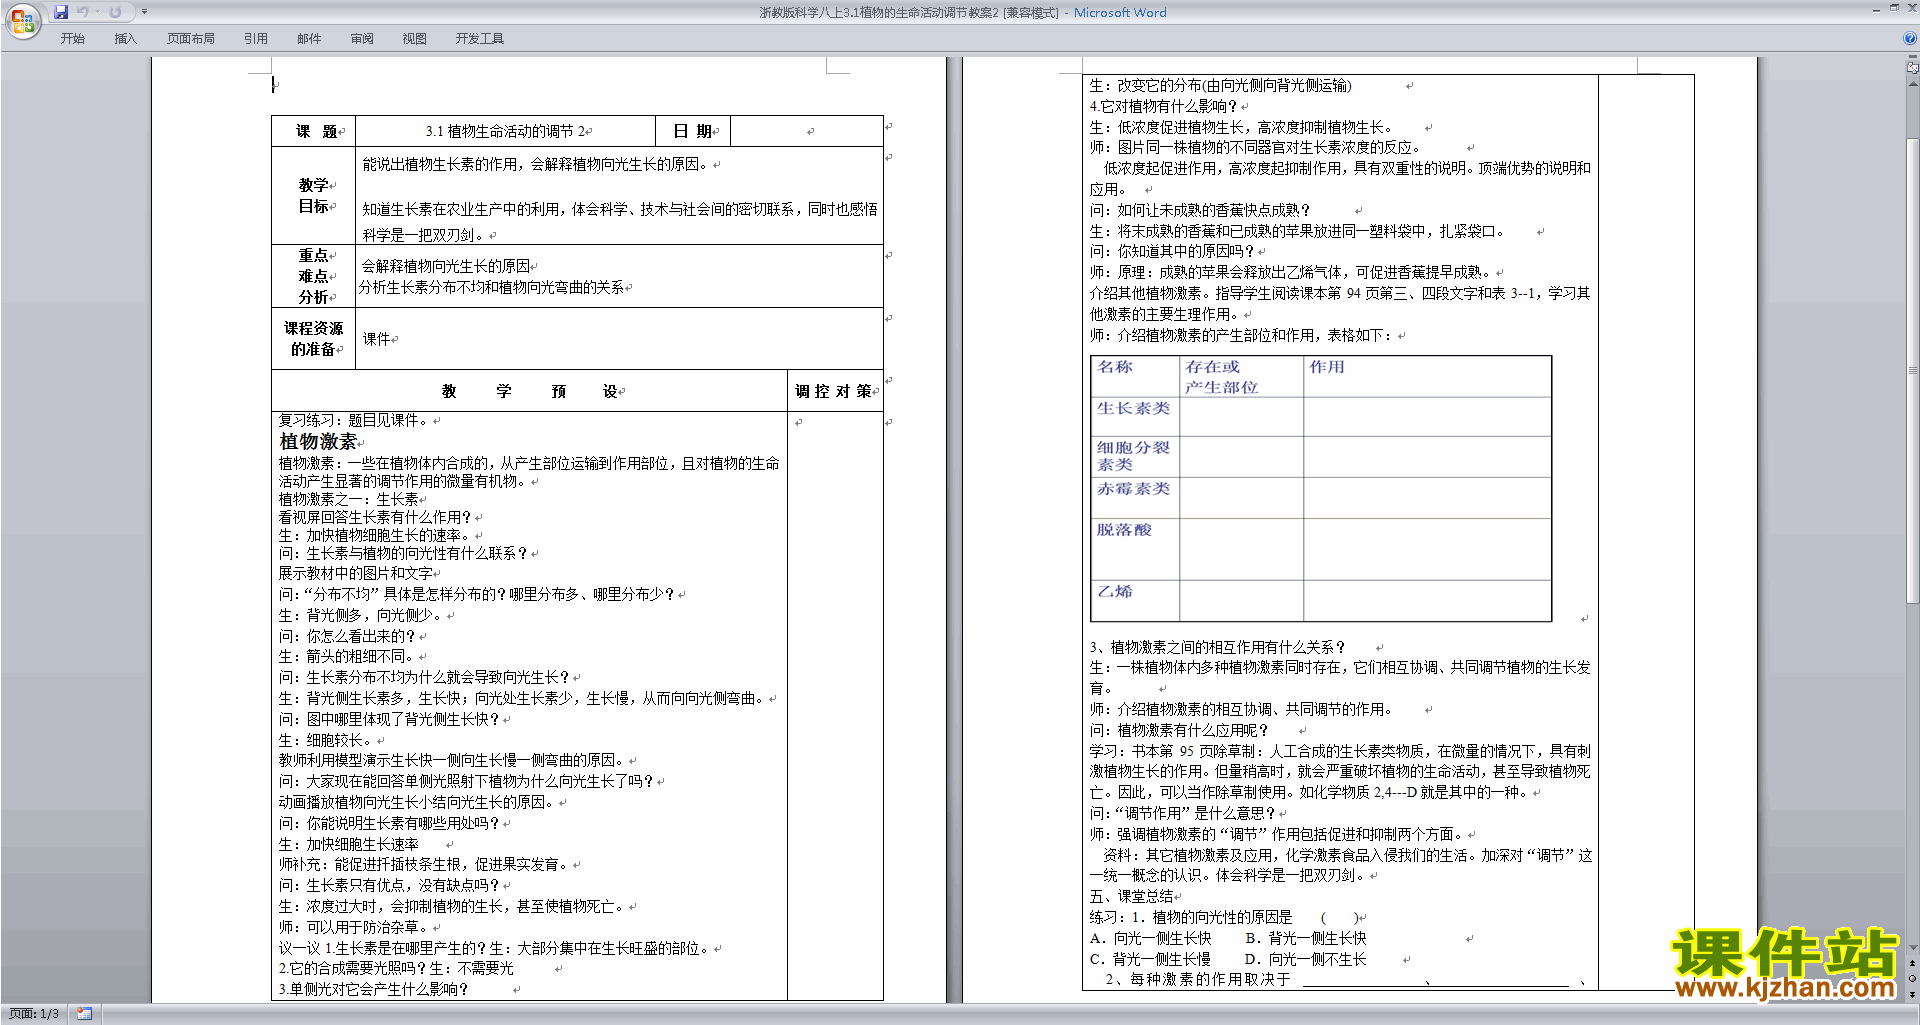Viewport: 1920px width, 1025px height.
Task: Click the split bar handle above the ruler icon
Action: click(x=1913, y=58)
